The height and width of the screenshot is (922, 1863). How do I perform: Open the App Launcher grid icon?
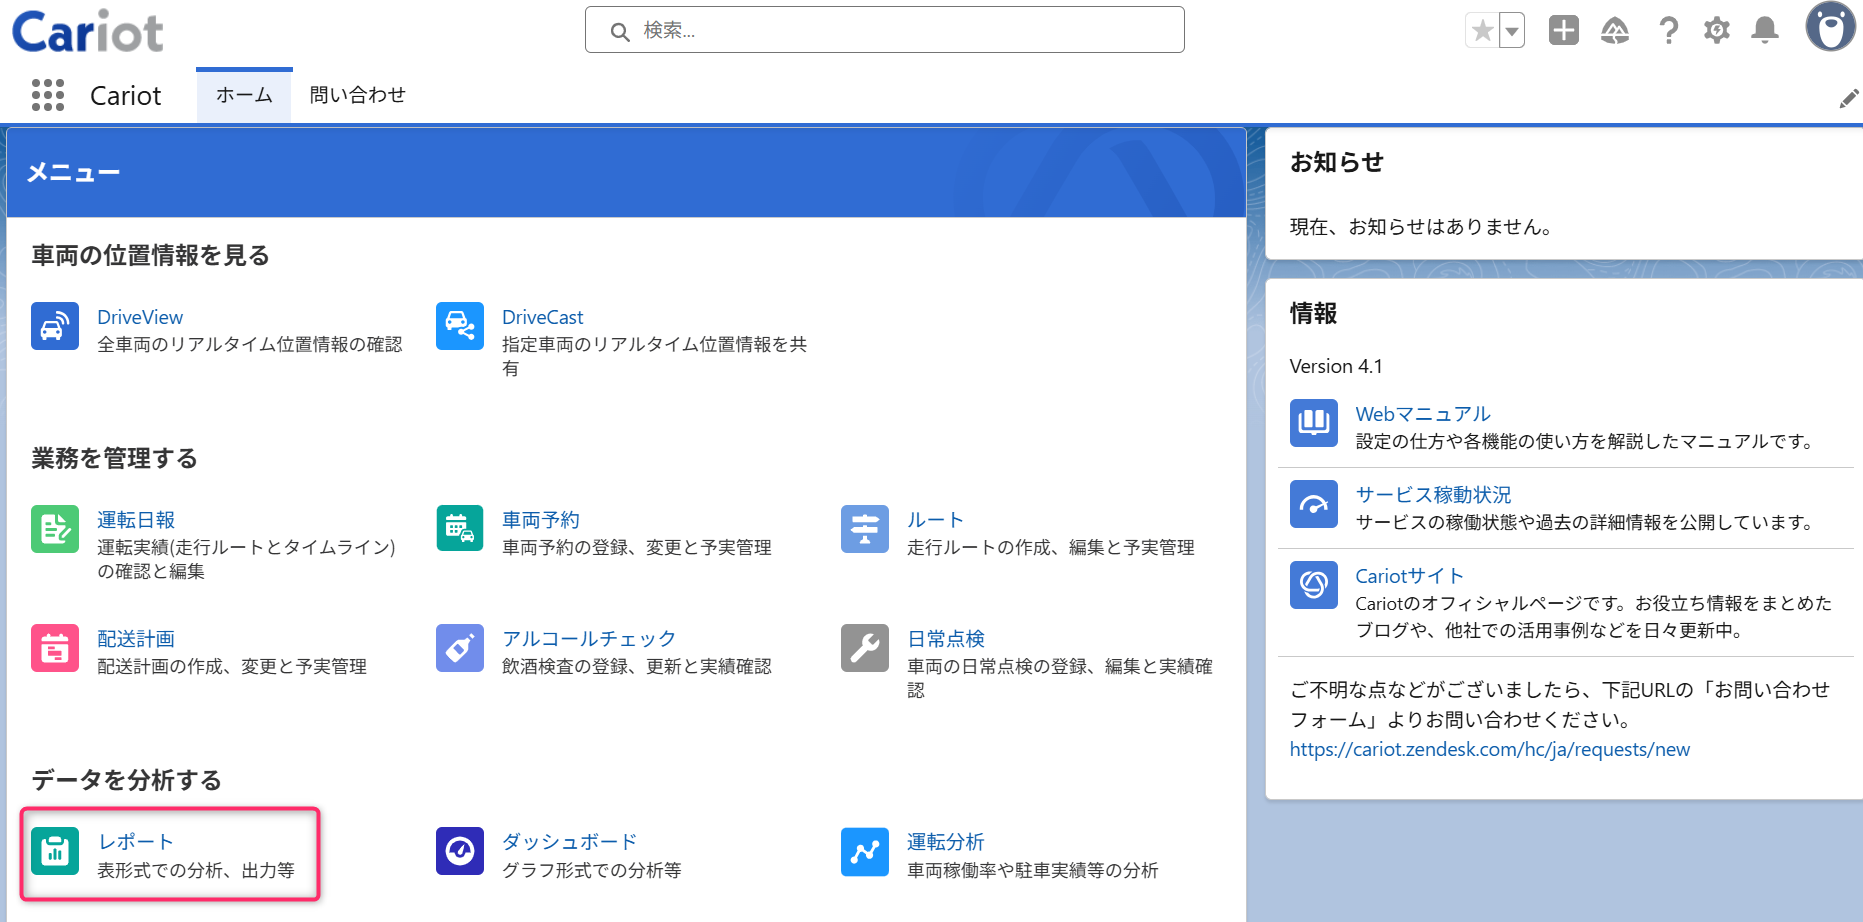click(48, 95)
